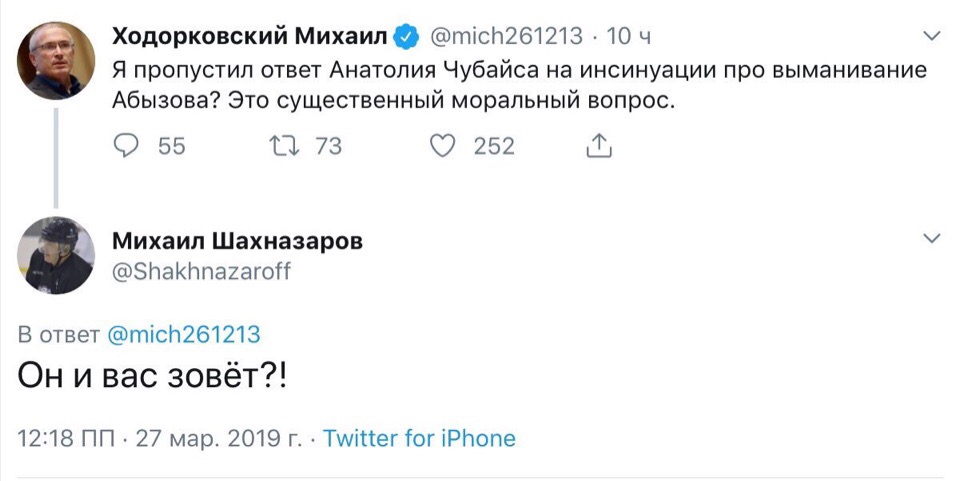Click the Михаил Шахназаров display name
This screenshot has width=960, height=481.
237,241
